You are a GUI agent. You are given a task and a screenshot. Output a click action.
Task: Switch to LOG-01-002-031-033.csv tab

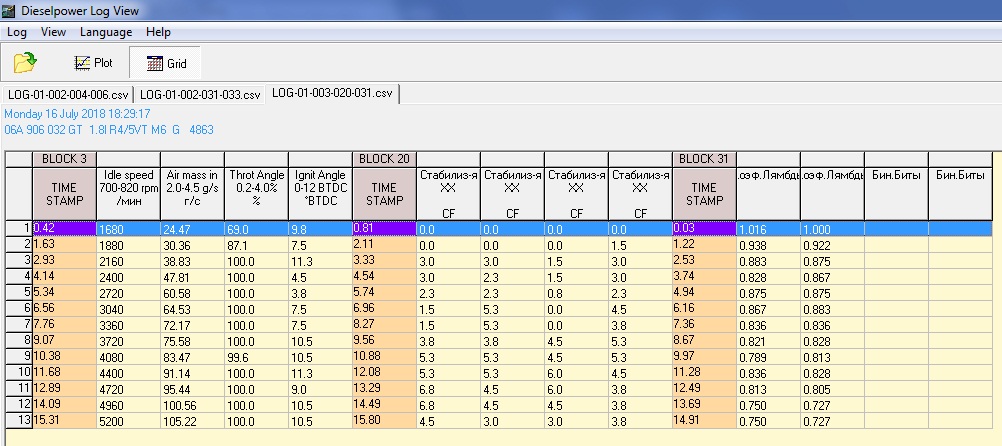[200, 94]
